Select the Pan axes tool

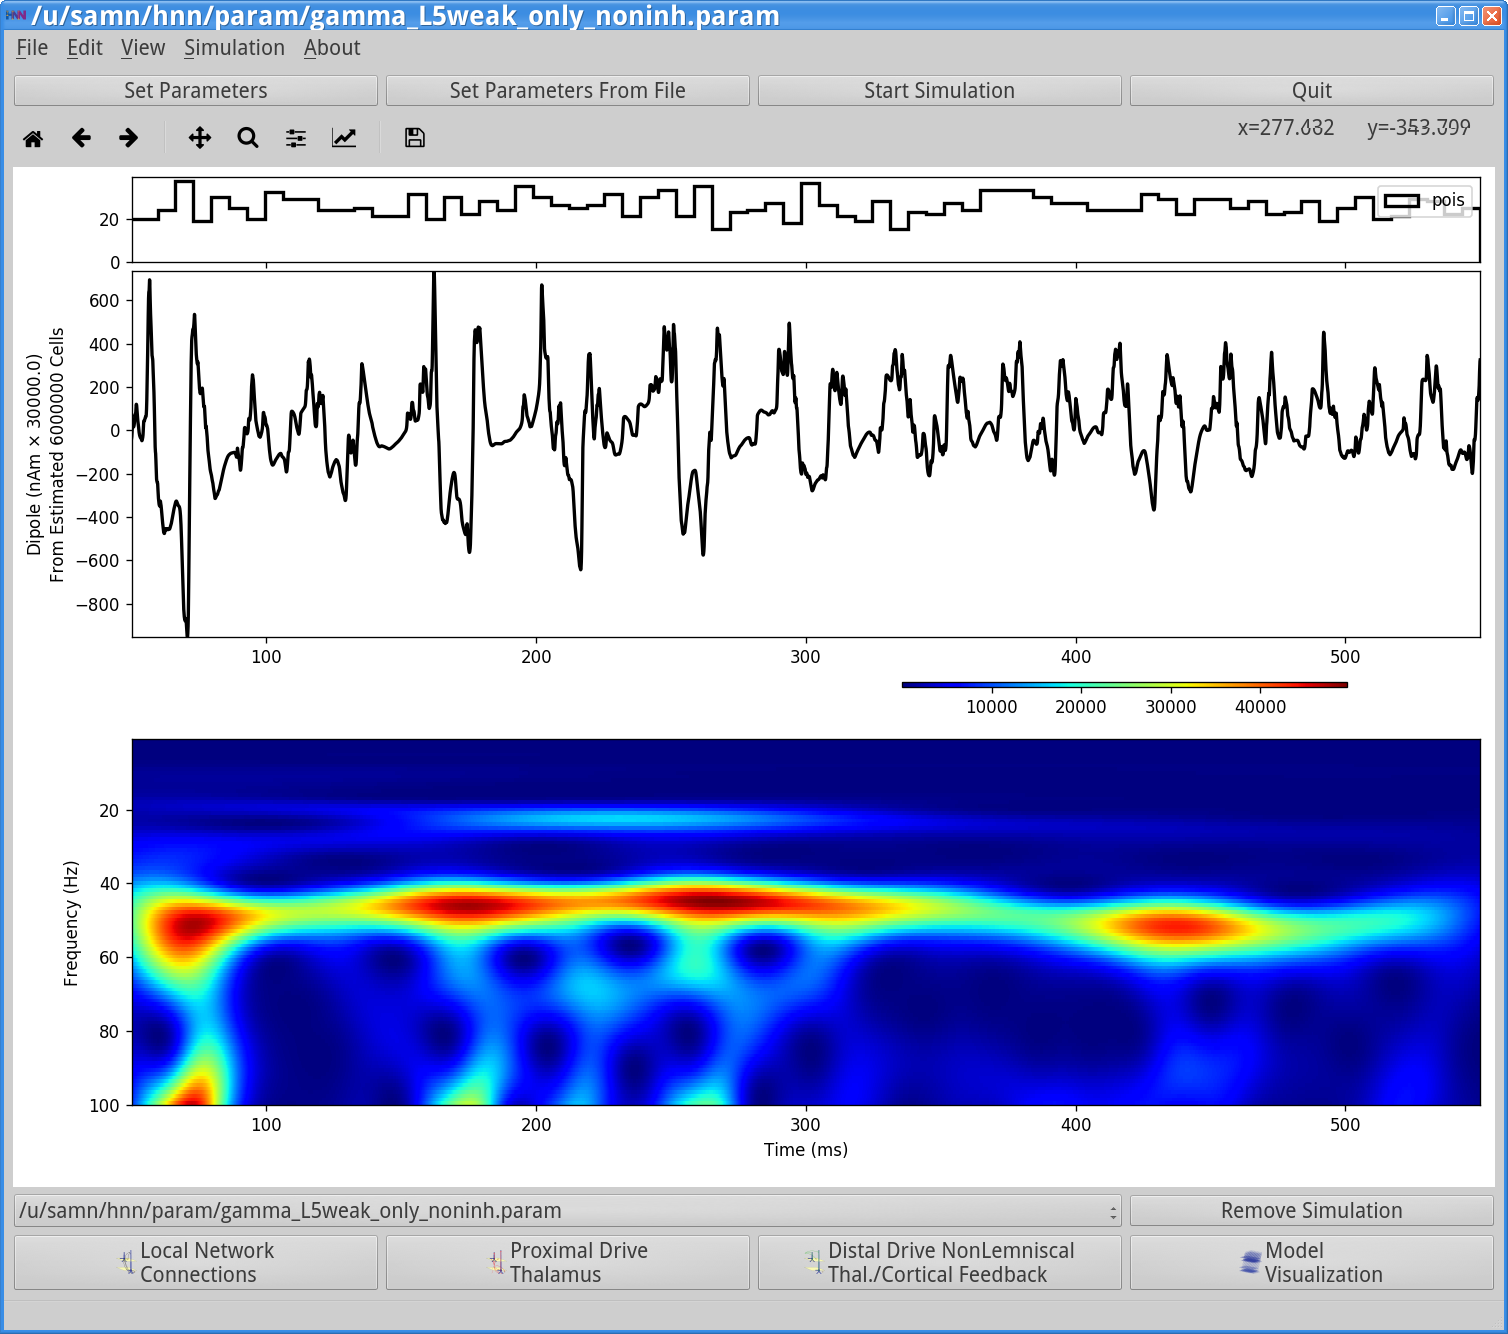[200, 138]
